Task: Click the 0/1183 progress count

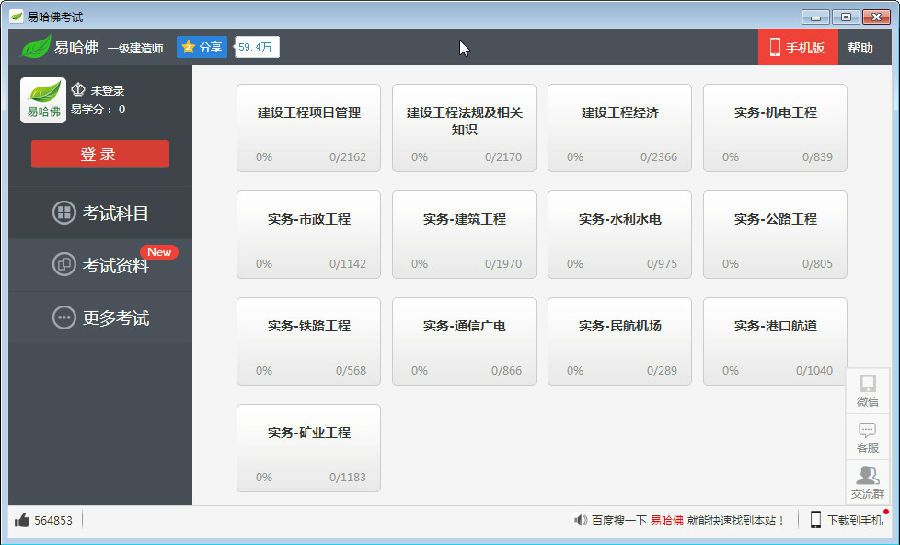Action: pos(347,477)
